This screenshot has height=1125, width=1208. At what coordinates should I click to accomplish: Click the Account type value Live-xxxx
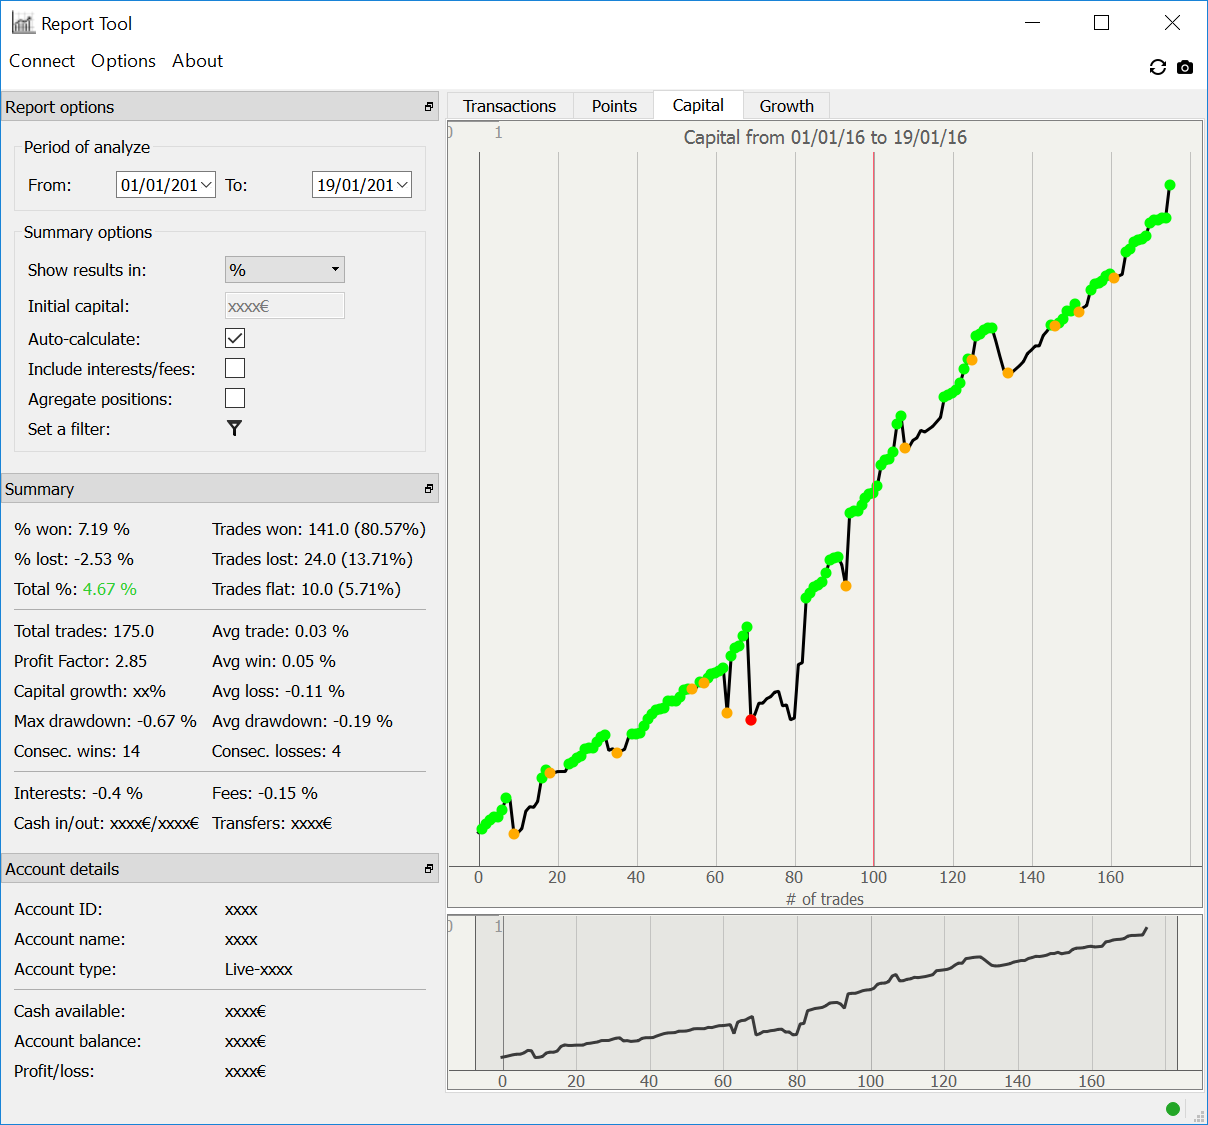tap(259, 969)
